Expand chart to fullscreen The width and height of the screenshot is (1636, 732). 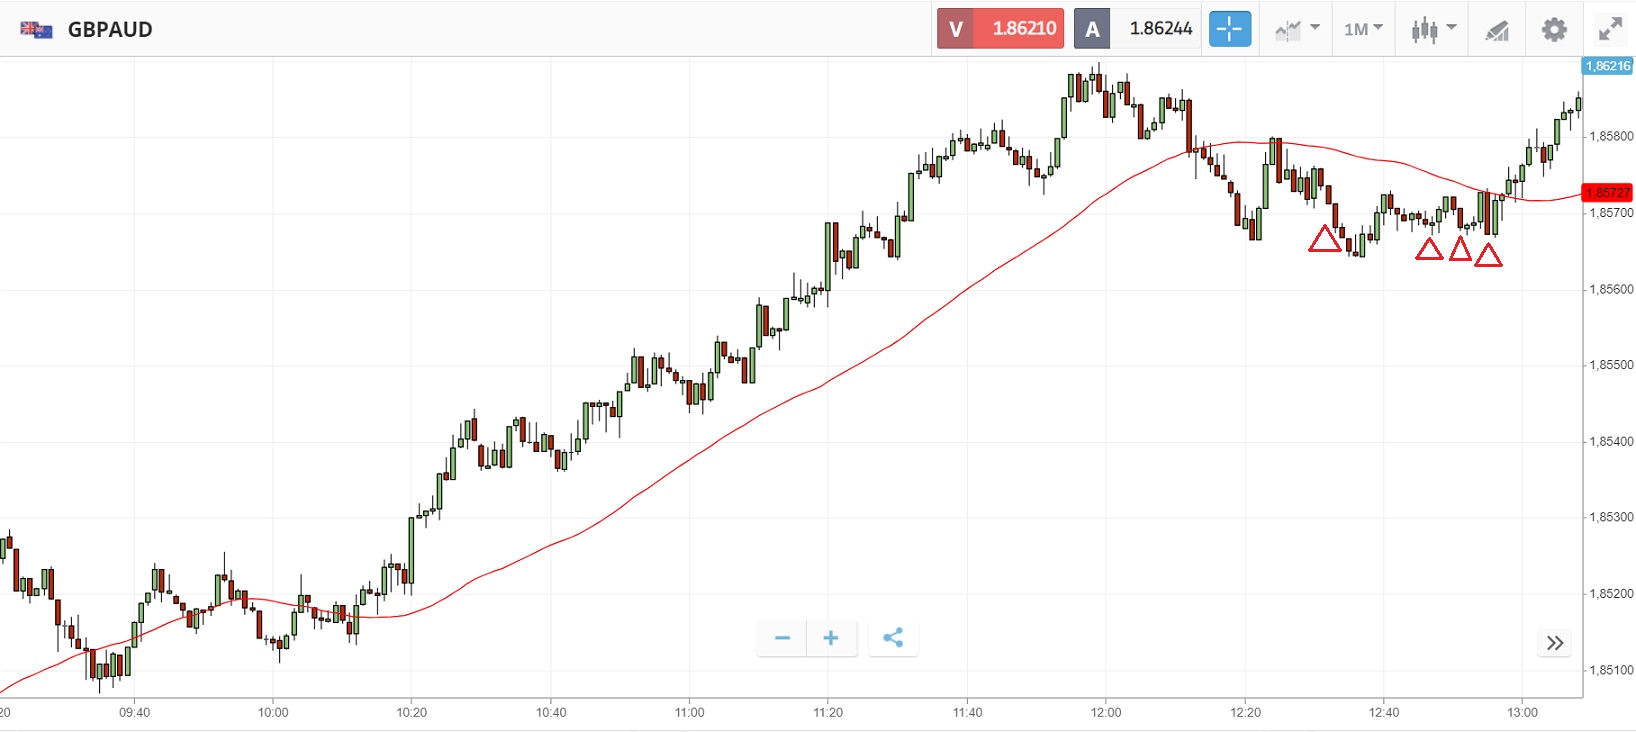click(x=1610, y=30)
